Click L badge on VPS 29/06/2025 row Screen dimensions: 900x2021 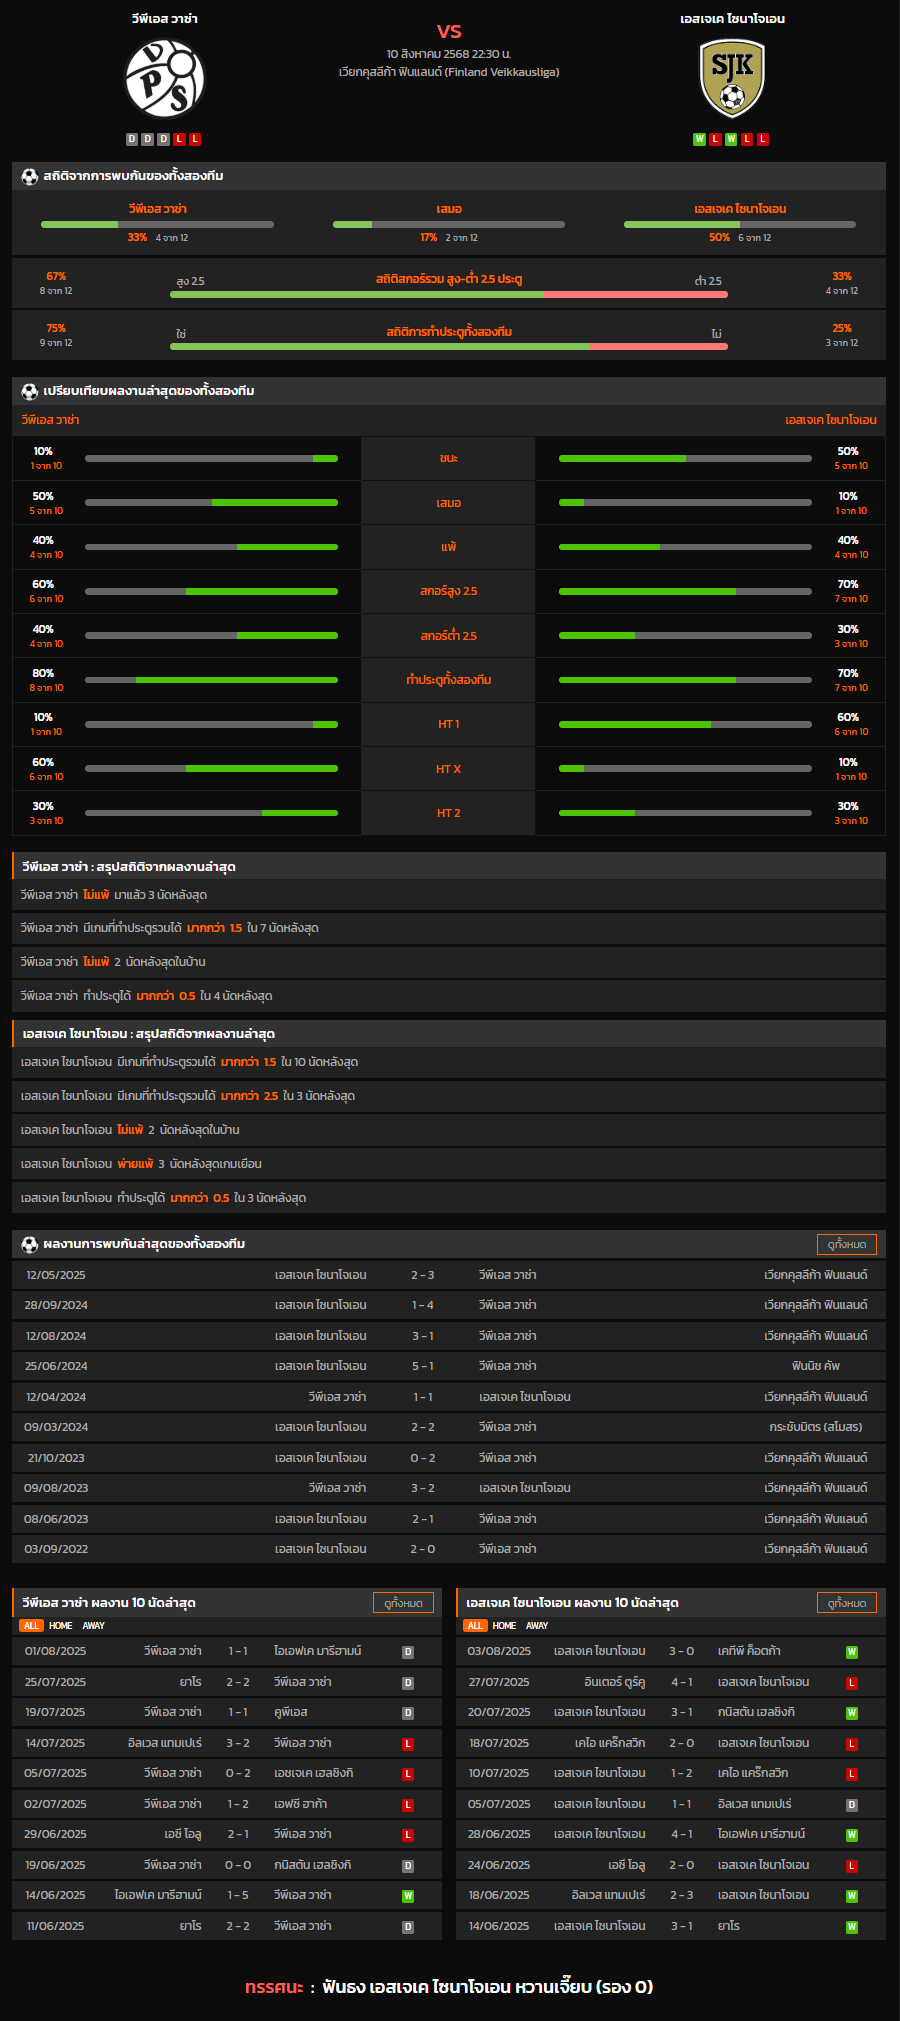[x=408, y=1835]
